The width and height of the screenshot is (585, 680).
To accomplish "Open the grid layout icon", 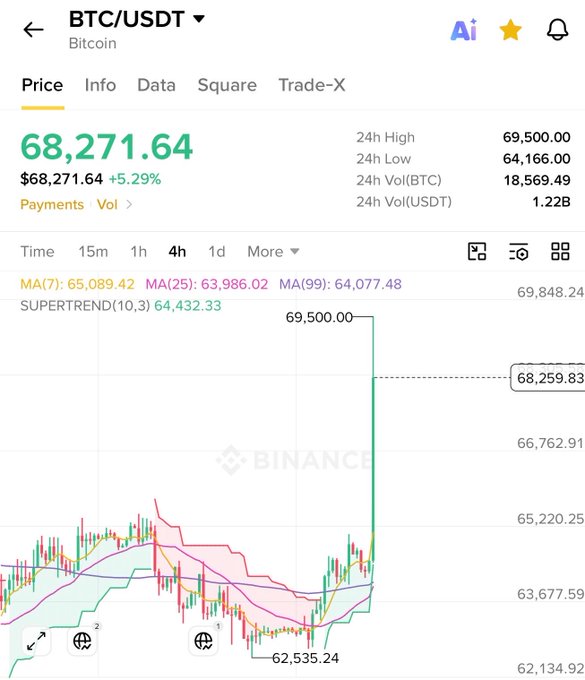I will click(x=560, y=252).
